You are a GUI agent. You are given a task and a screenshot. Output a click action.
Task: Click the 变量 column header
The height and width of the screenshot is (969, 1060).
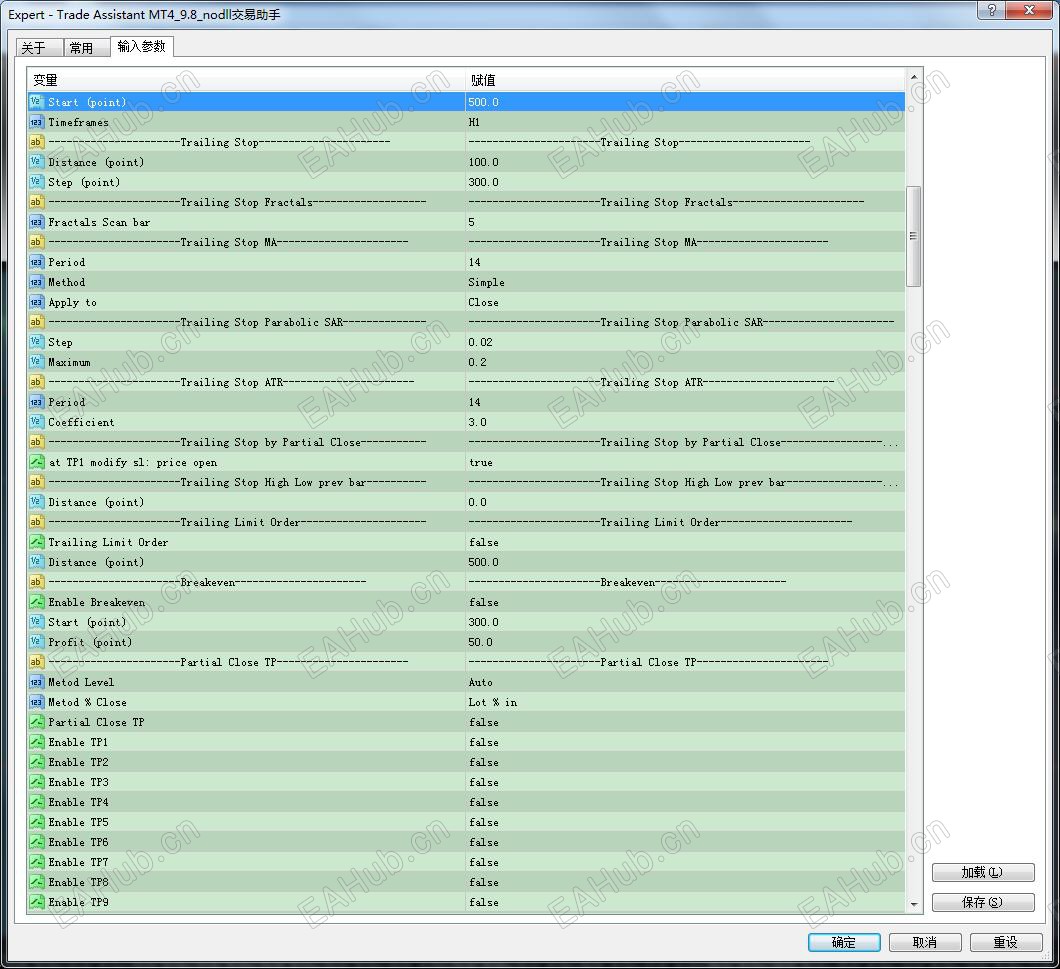pyautogui.click(x=246, y=80)
